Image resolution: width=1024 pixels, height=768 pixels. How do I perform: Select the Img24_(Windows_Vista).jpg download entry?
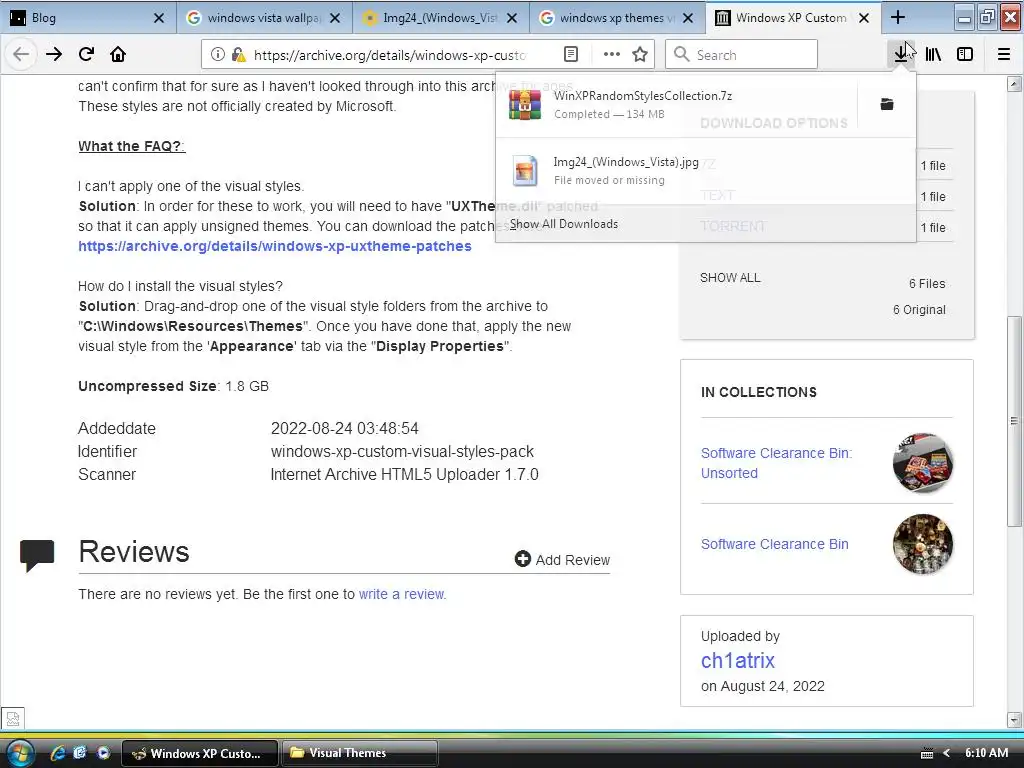[x=706, y=170]
